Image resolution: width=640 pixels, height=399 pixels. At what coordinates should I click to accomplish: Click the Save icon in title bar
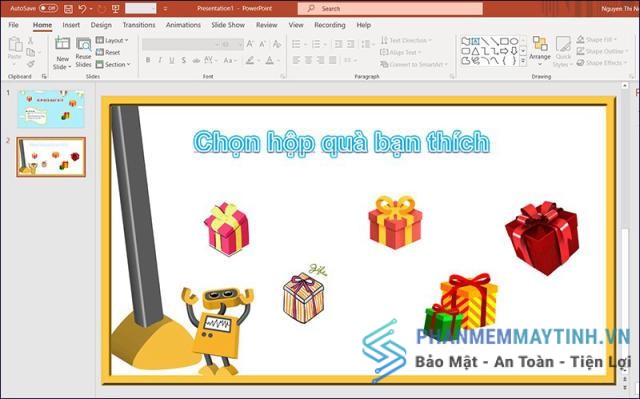pos(68,9)
